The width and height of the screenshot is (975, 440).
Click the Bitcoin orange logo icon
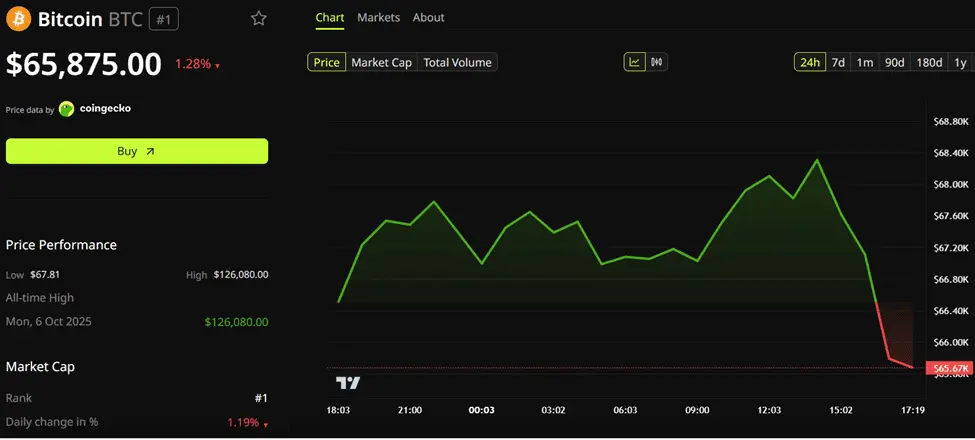[x=19, y=19]
